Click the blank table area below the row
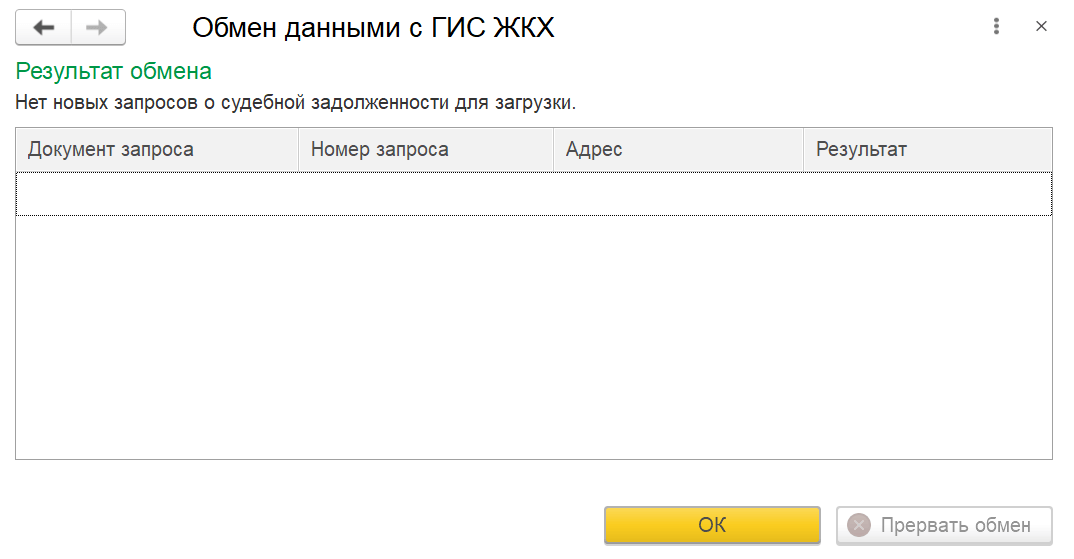The image size is (1074, 559). (x=534, y=337)
